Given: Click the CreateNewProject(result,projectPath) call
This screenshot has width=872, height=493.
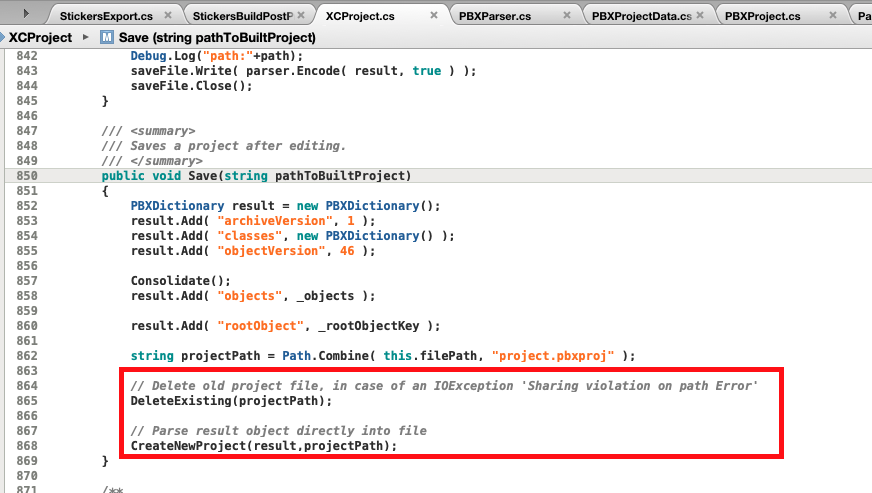Looking at the screenshot, I should [264, 446].
